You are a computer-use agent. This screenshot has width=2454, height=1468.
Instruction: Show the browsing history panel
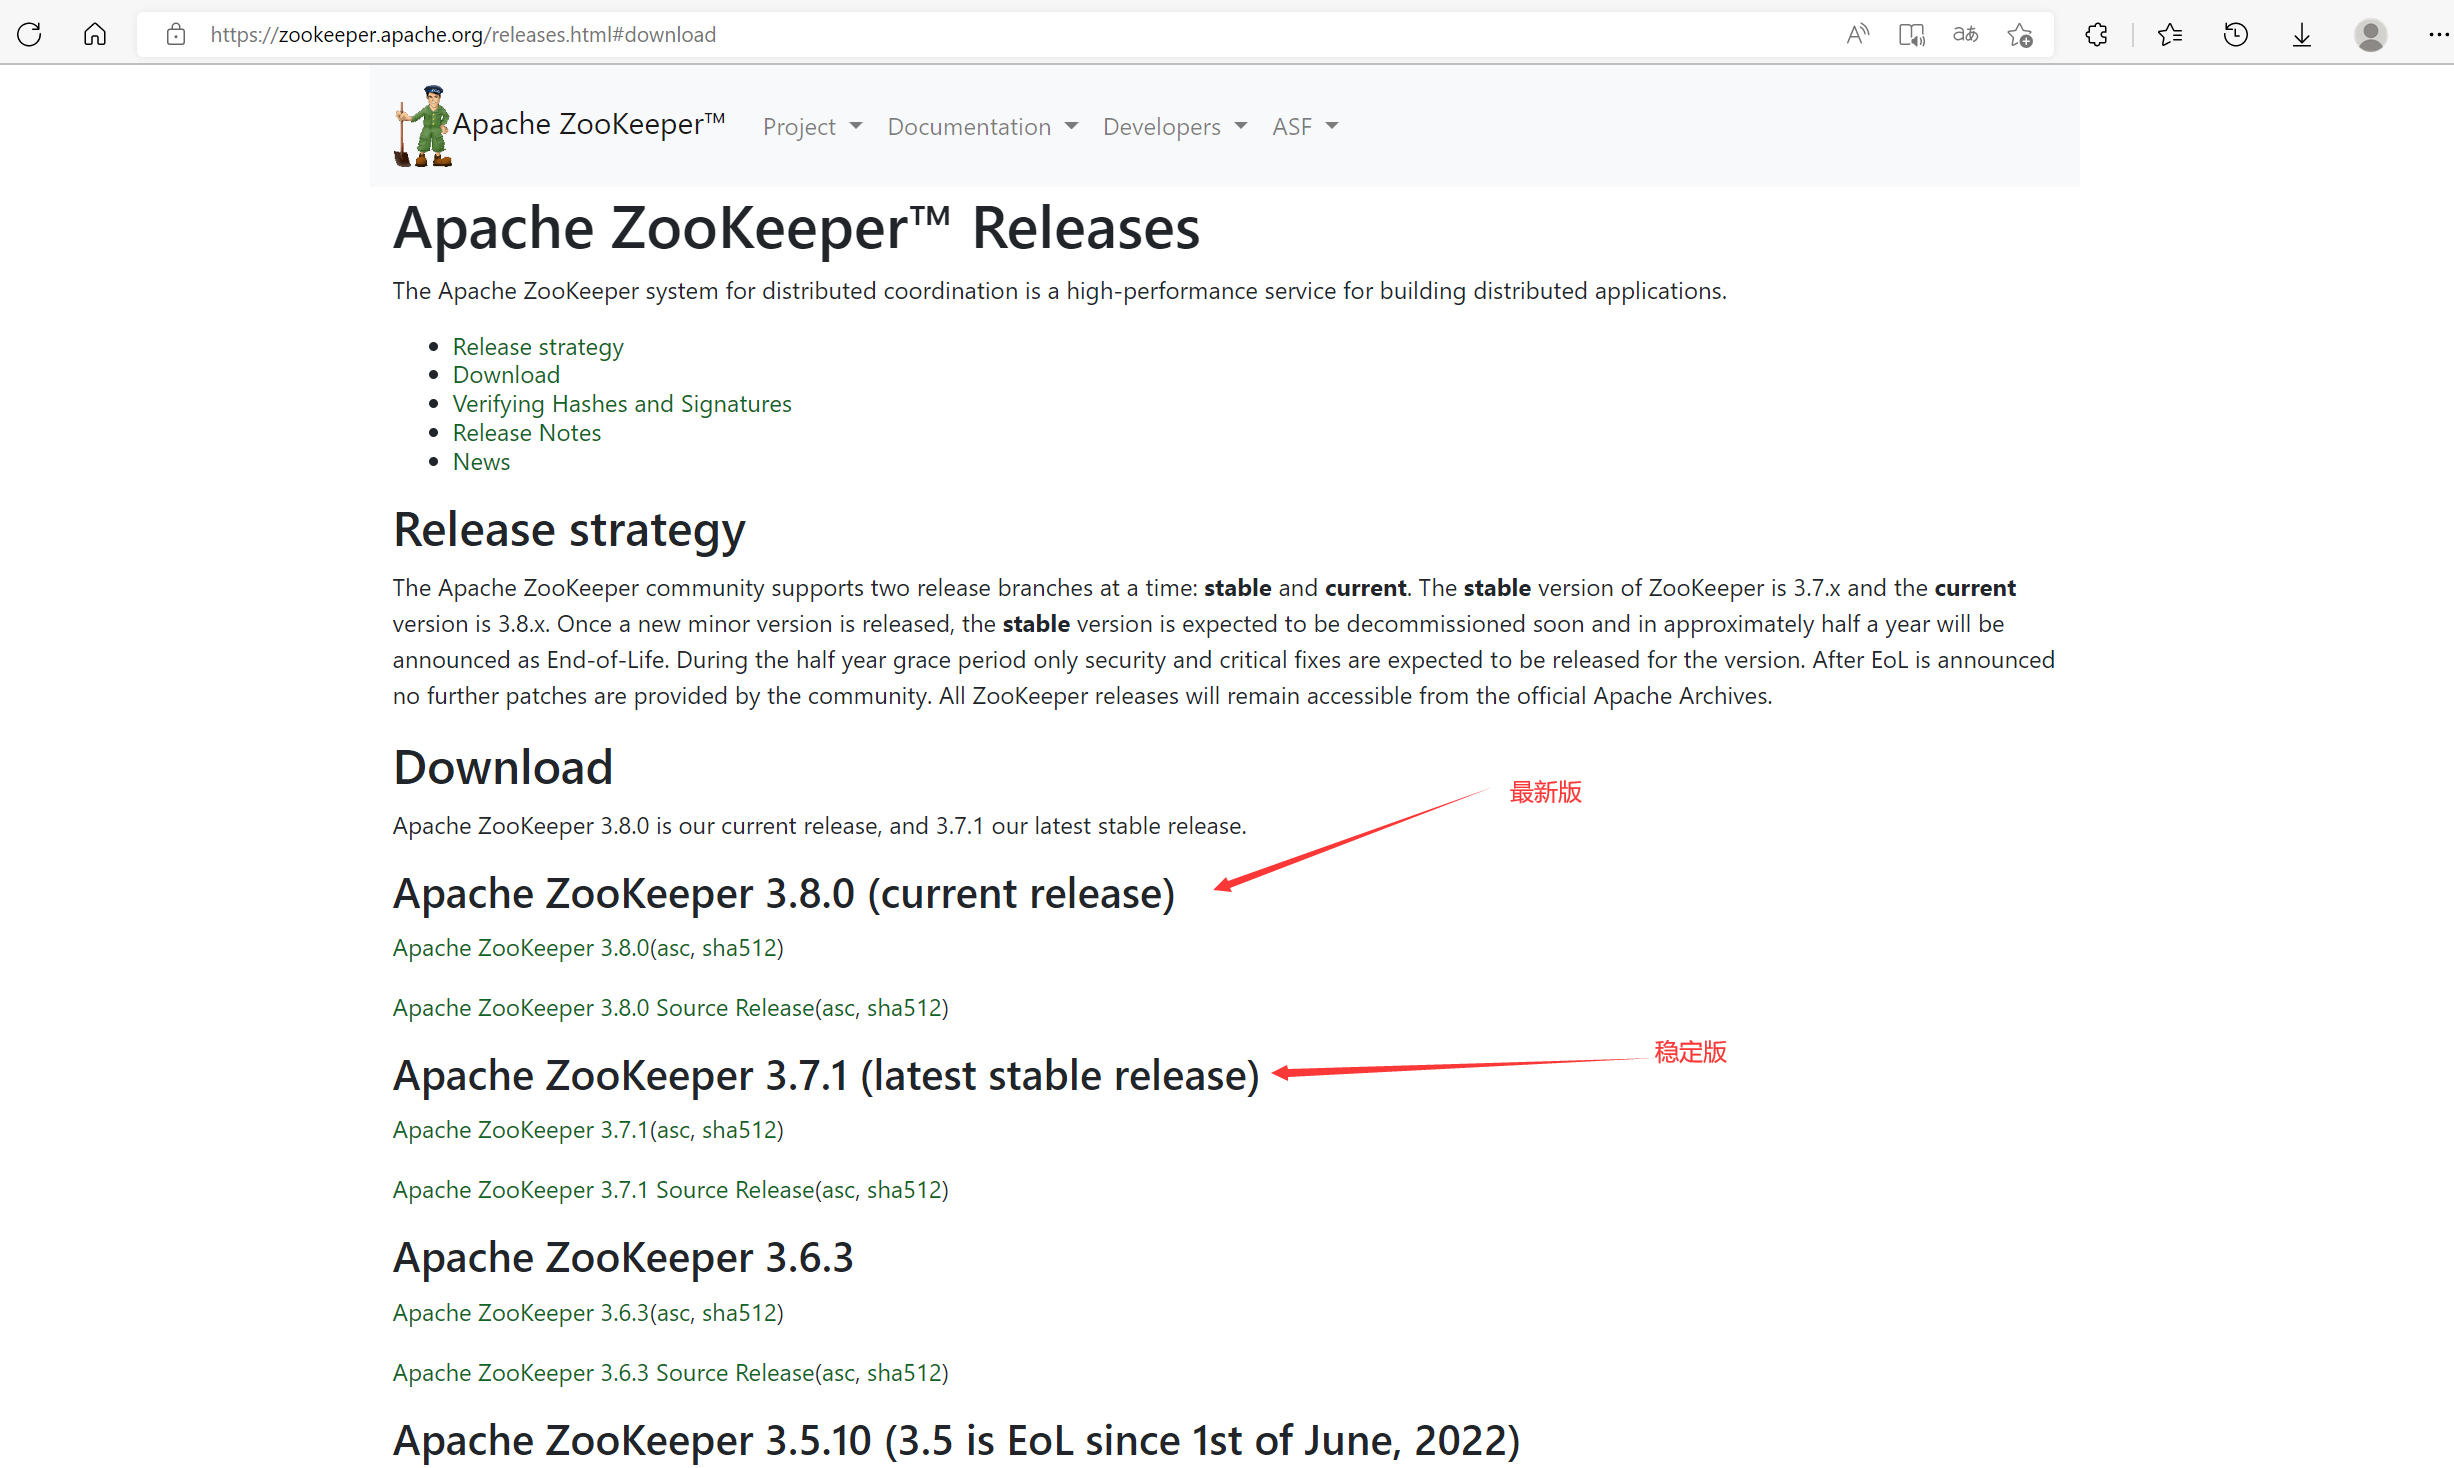(x=2235, y=35)
